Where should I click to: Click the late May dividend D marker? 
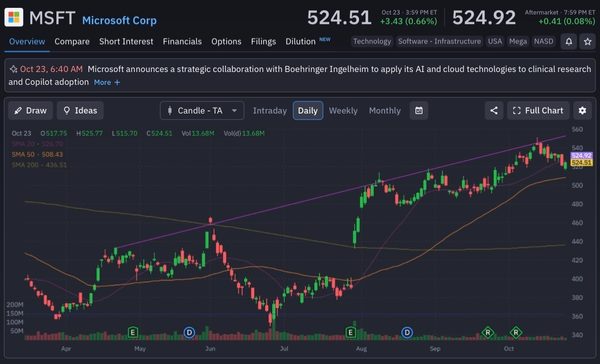tap(189, 332)
